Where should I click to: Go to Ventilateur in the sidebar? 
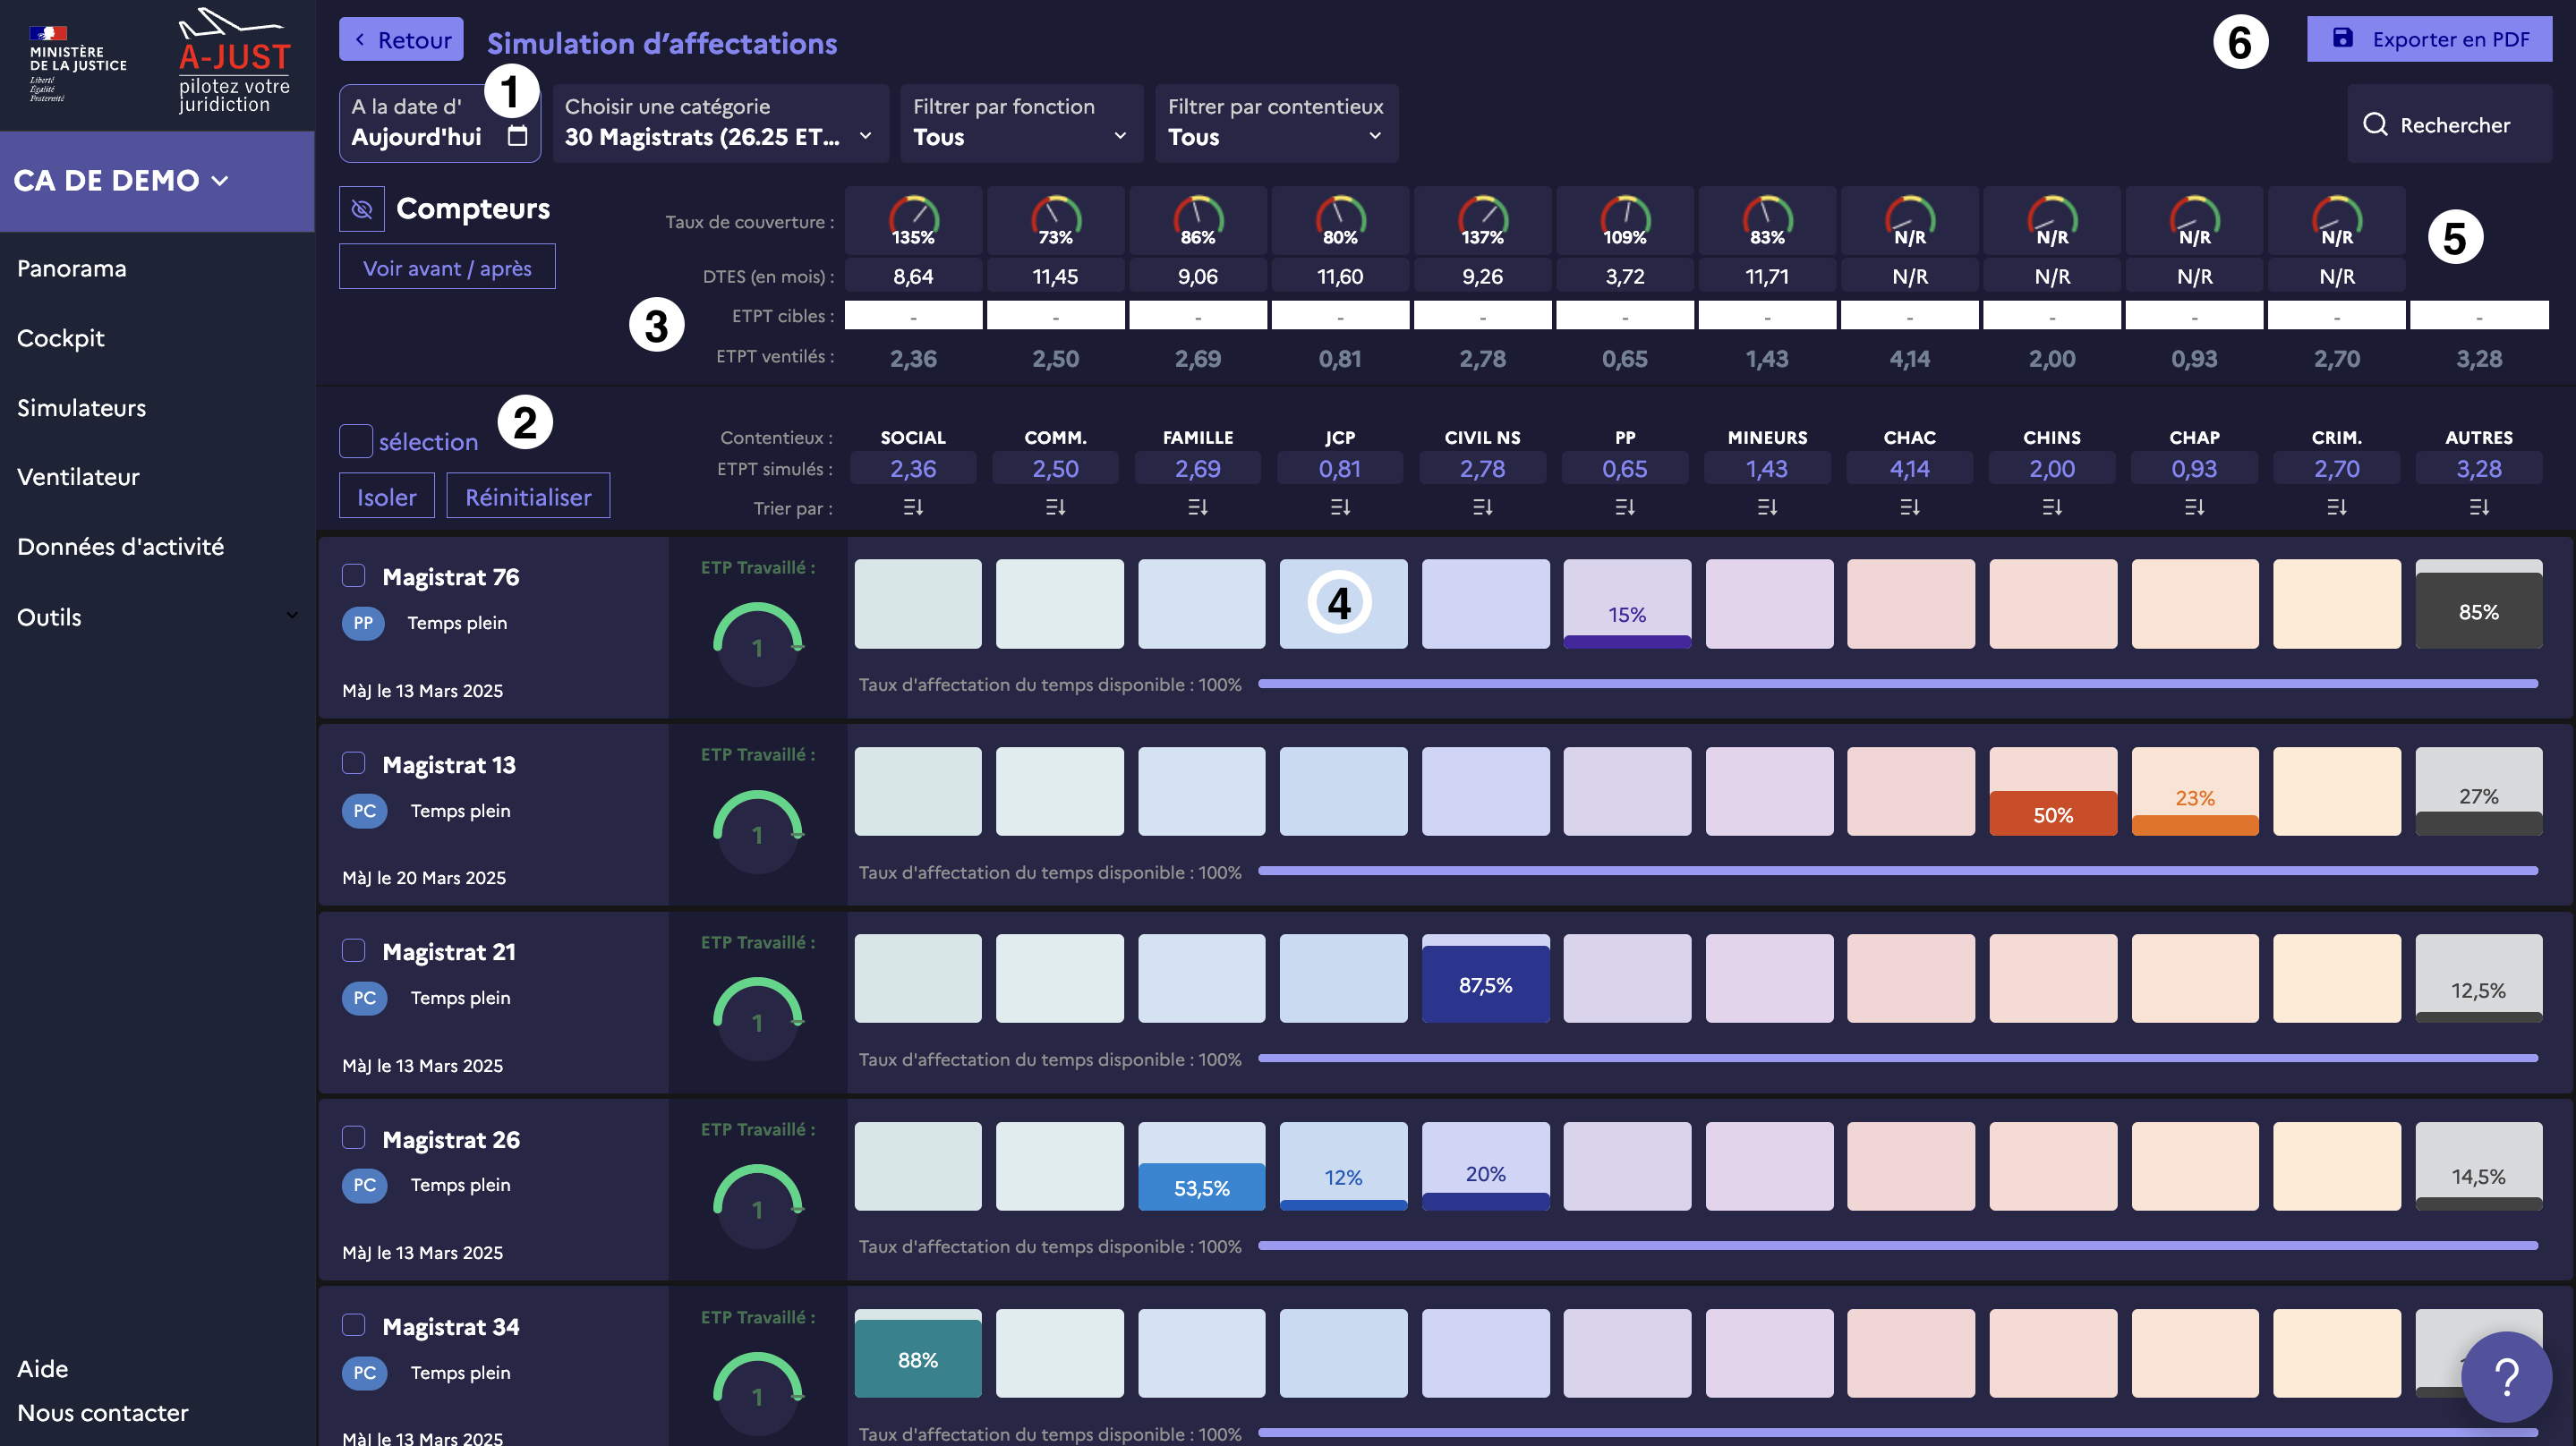point(78,477)
